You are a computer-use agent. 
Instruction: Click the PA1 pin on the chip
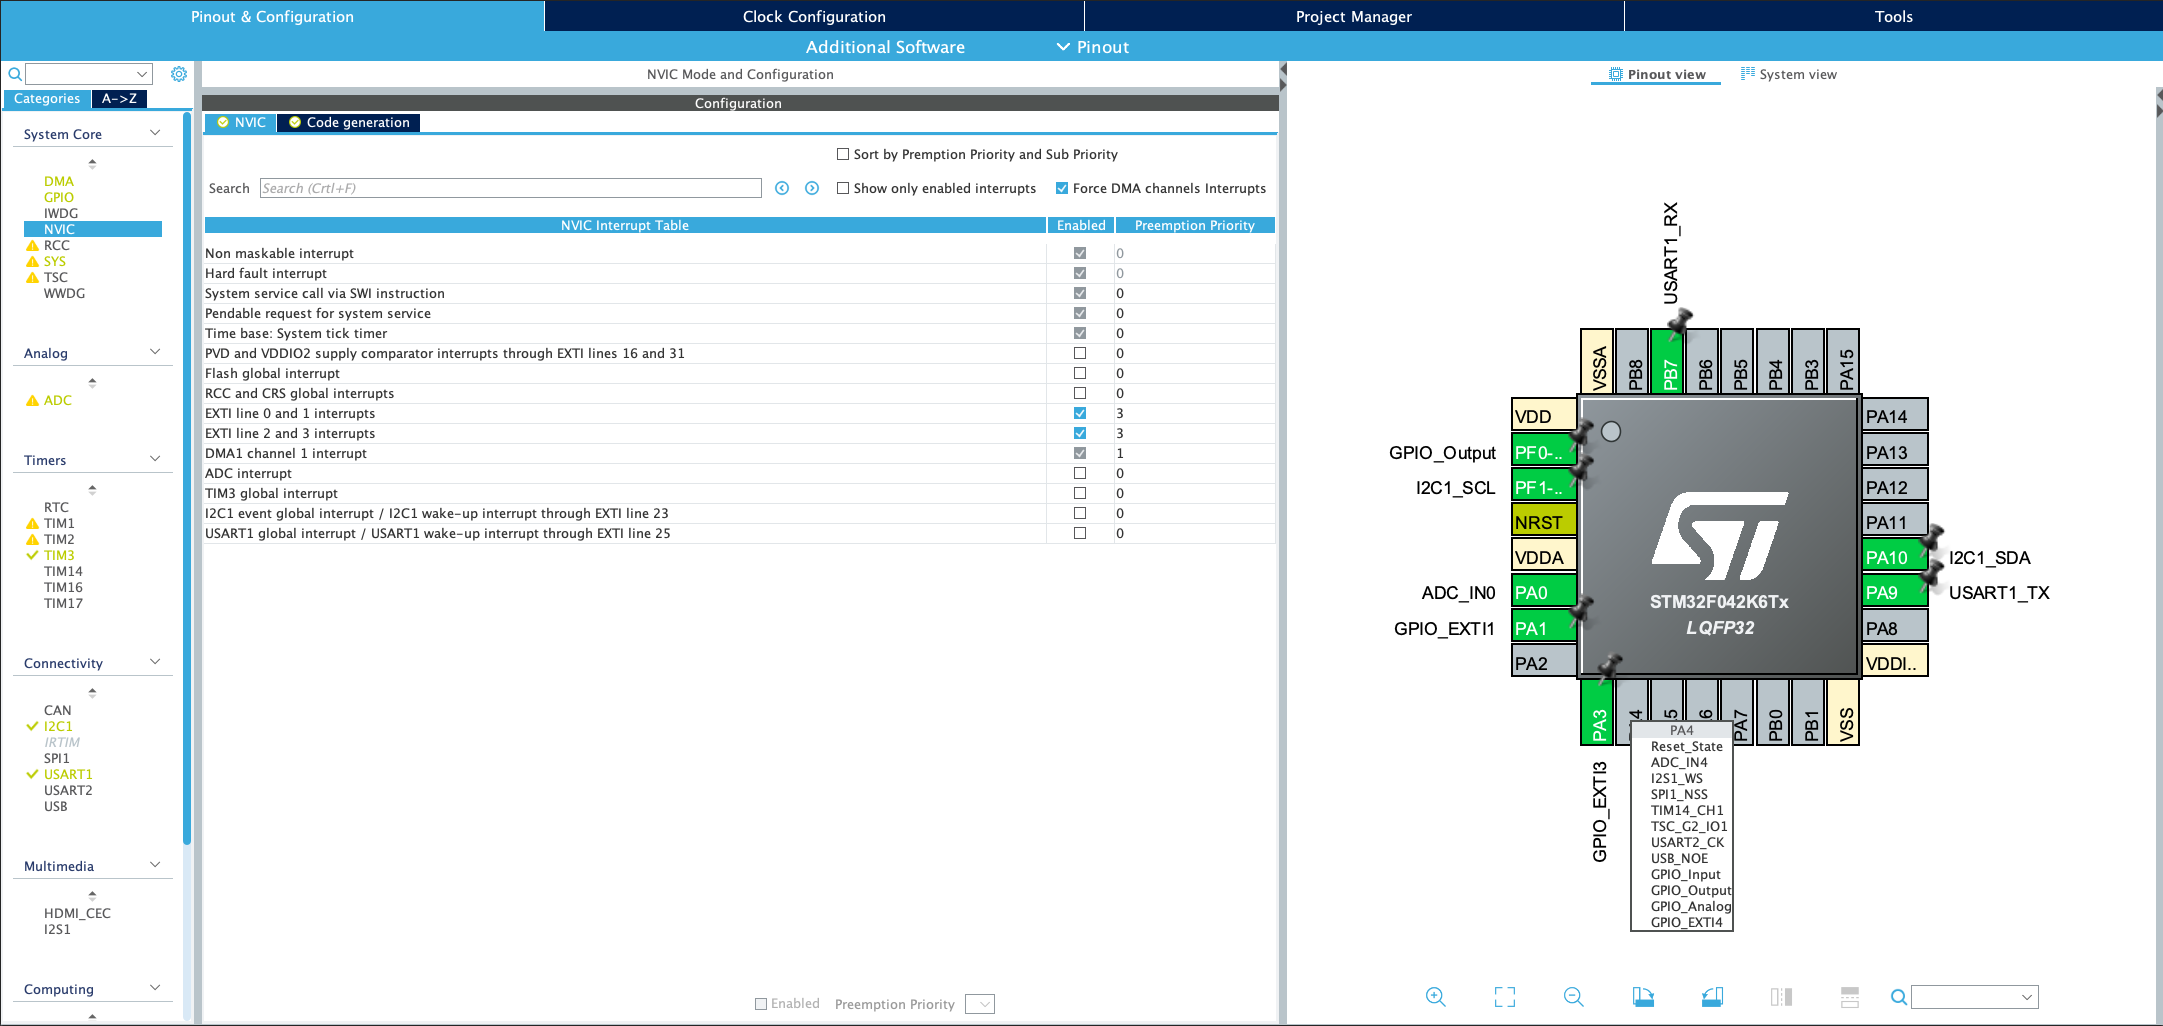pos(1544,628)
